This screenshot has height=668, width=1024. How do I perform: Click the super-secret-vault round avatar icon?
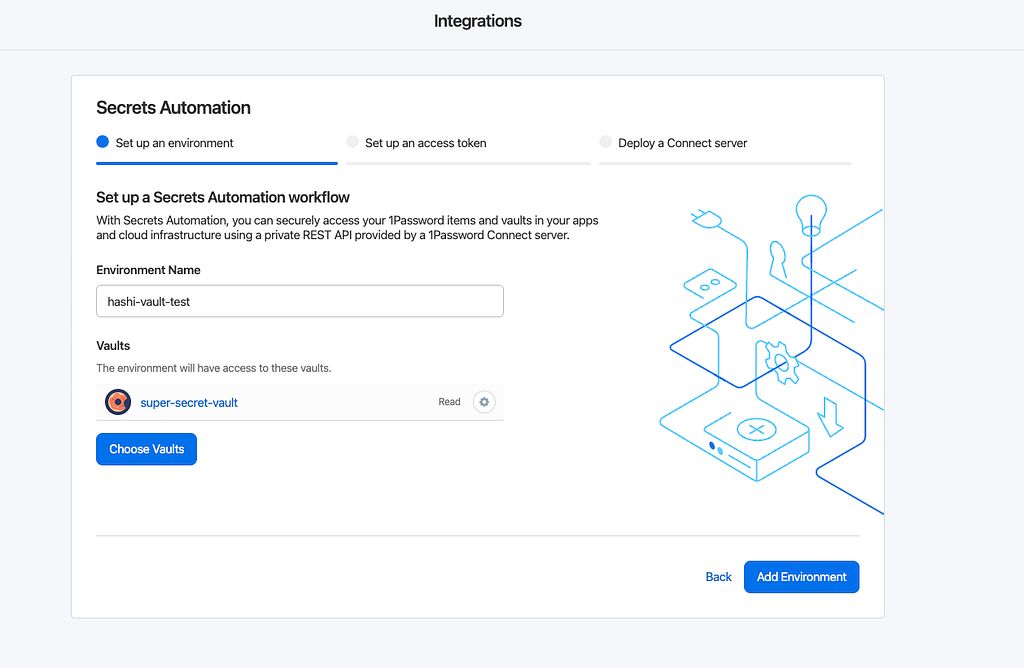point(118,402)
